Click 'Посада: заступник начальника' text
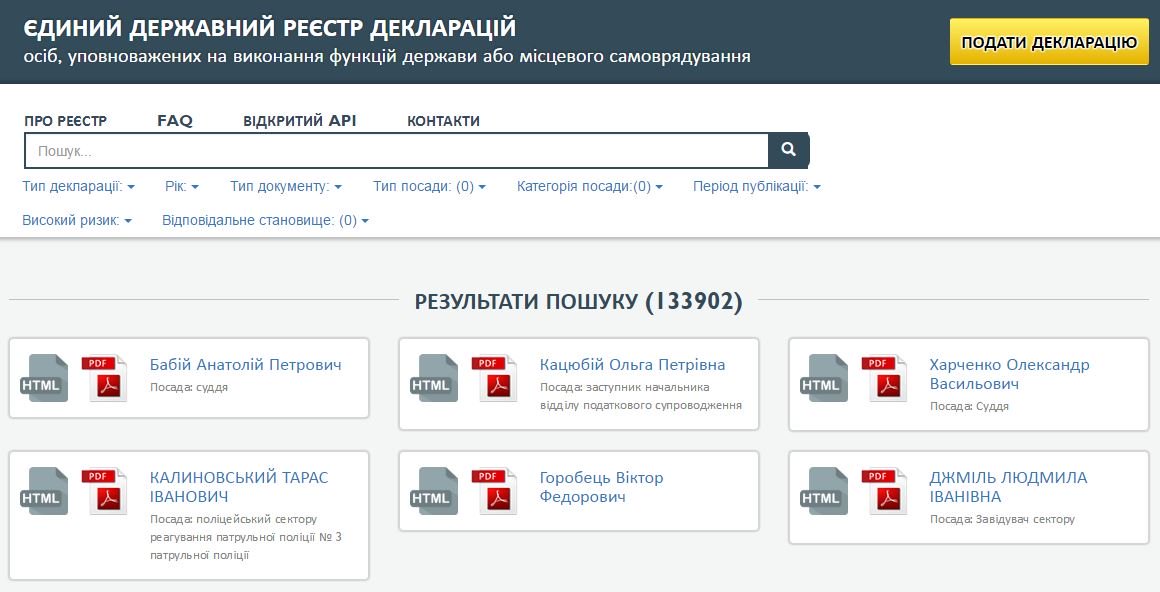This screenshot has height=592, width=1160. coord(624,387)
